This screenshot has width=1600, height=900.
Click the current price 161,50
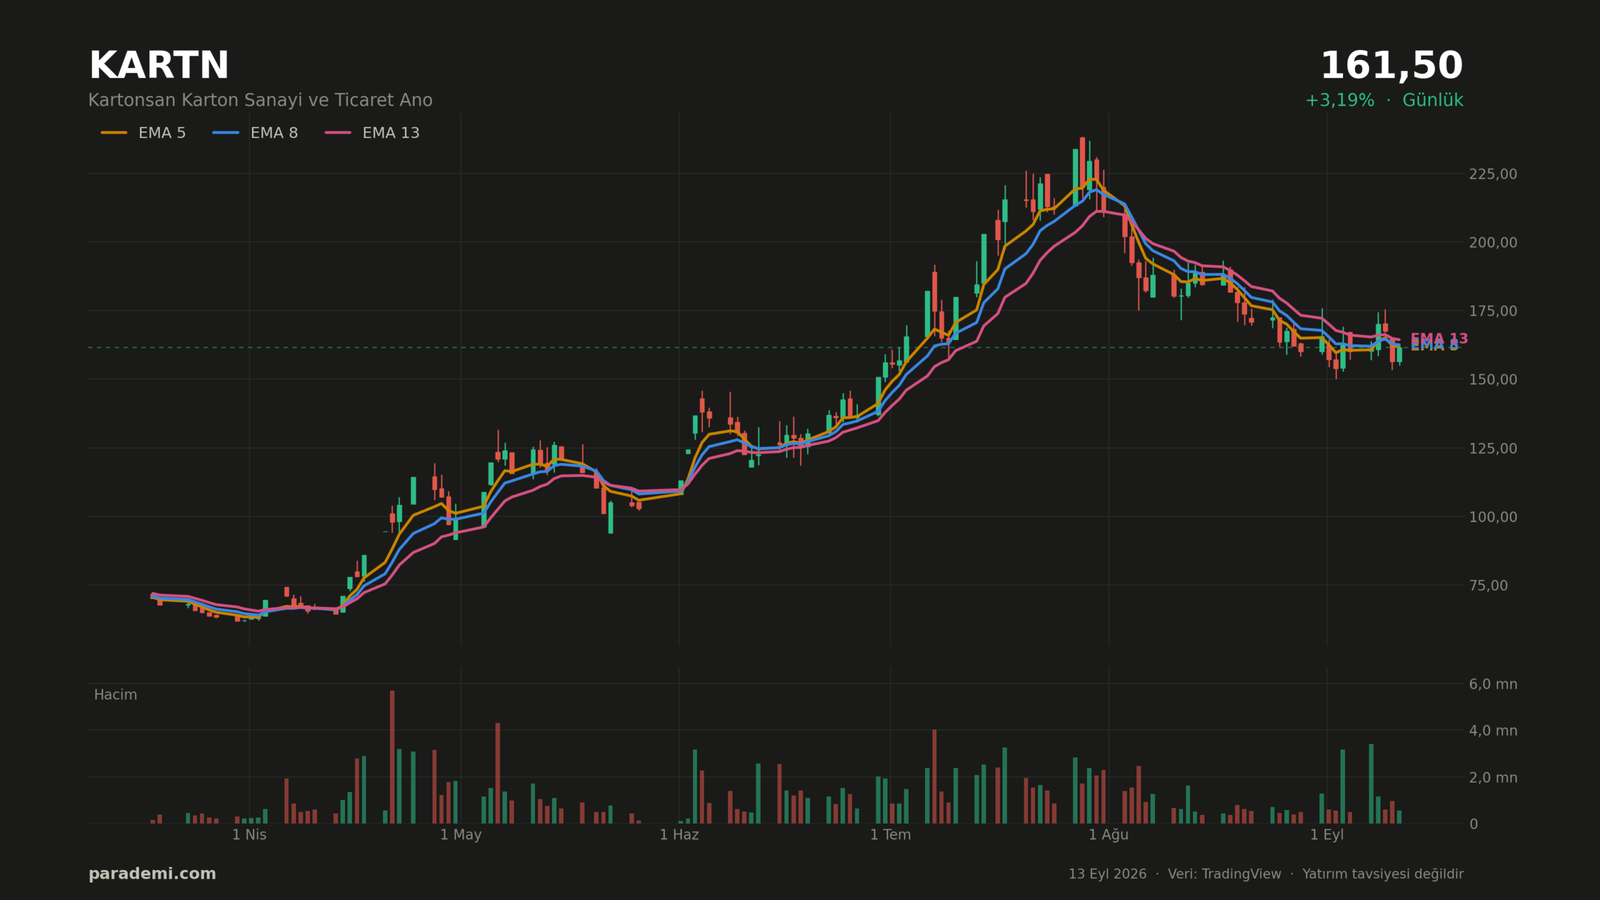click(x=1391, y=66)
